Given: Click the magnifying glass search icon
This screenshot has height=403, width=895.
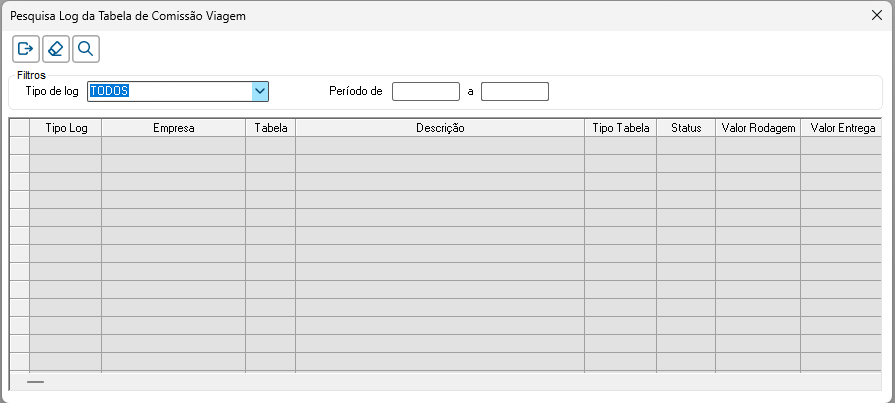Looking at the screenshot, I should [x=86, y=48].
